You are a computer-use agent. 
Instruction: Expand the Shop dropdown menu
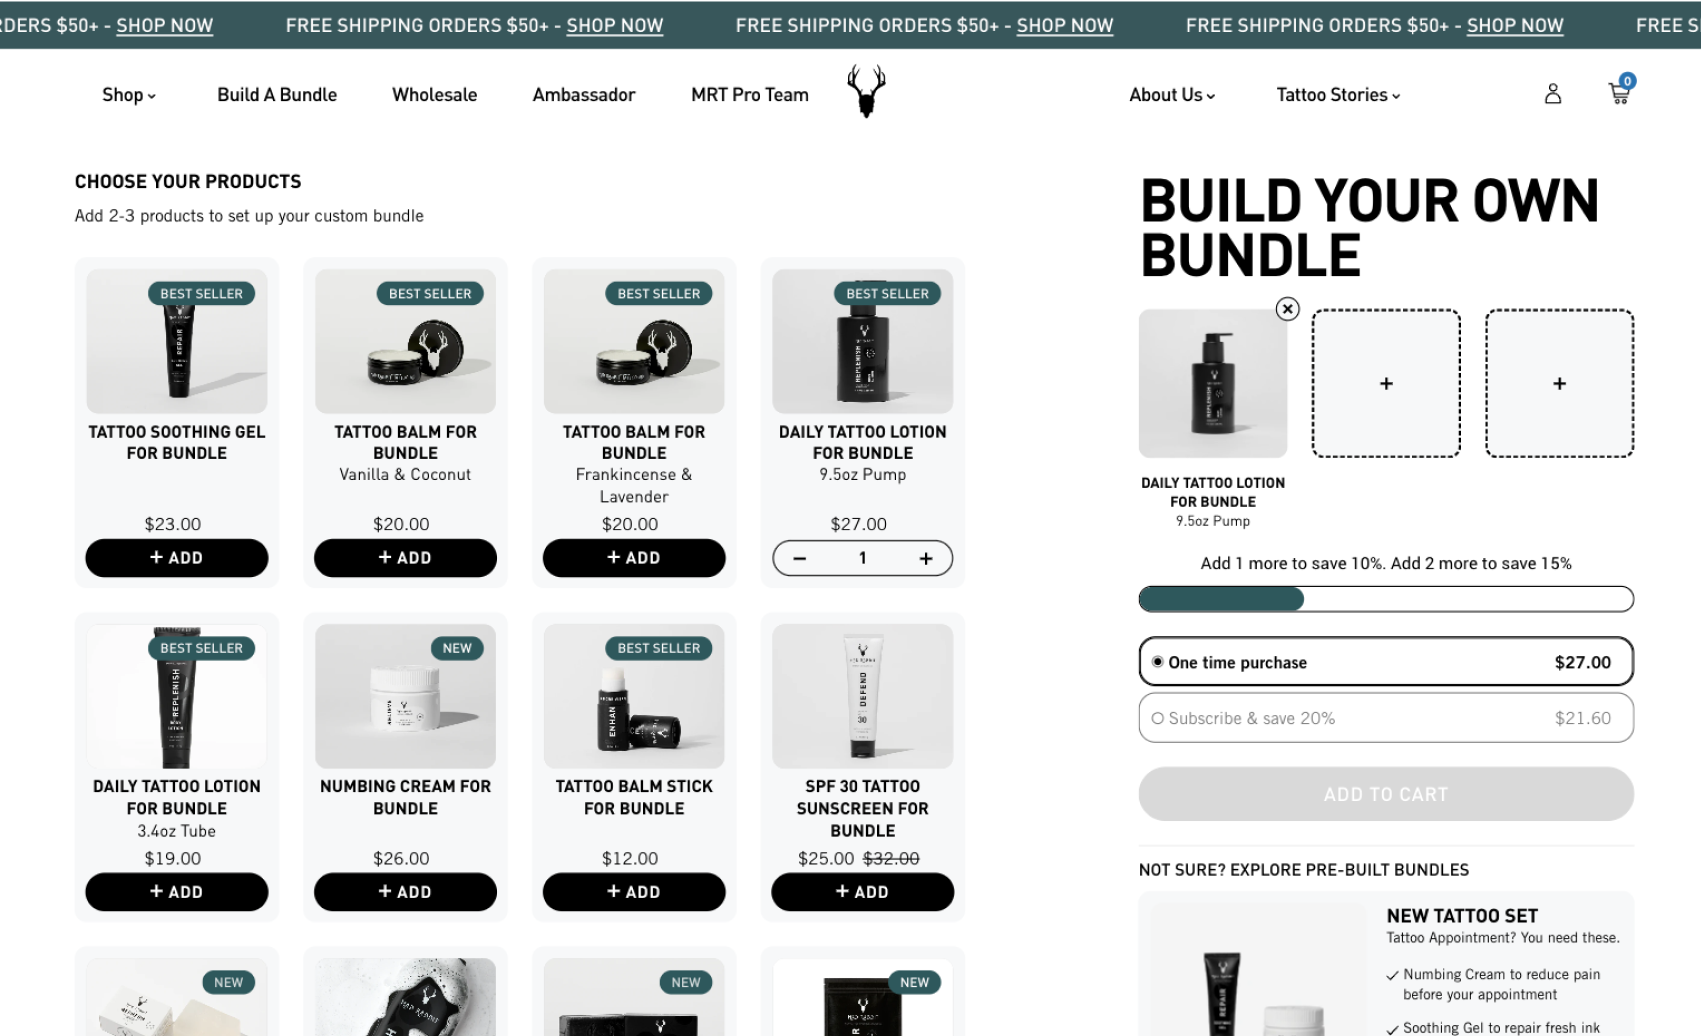coord(129,95)
